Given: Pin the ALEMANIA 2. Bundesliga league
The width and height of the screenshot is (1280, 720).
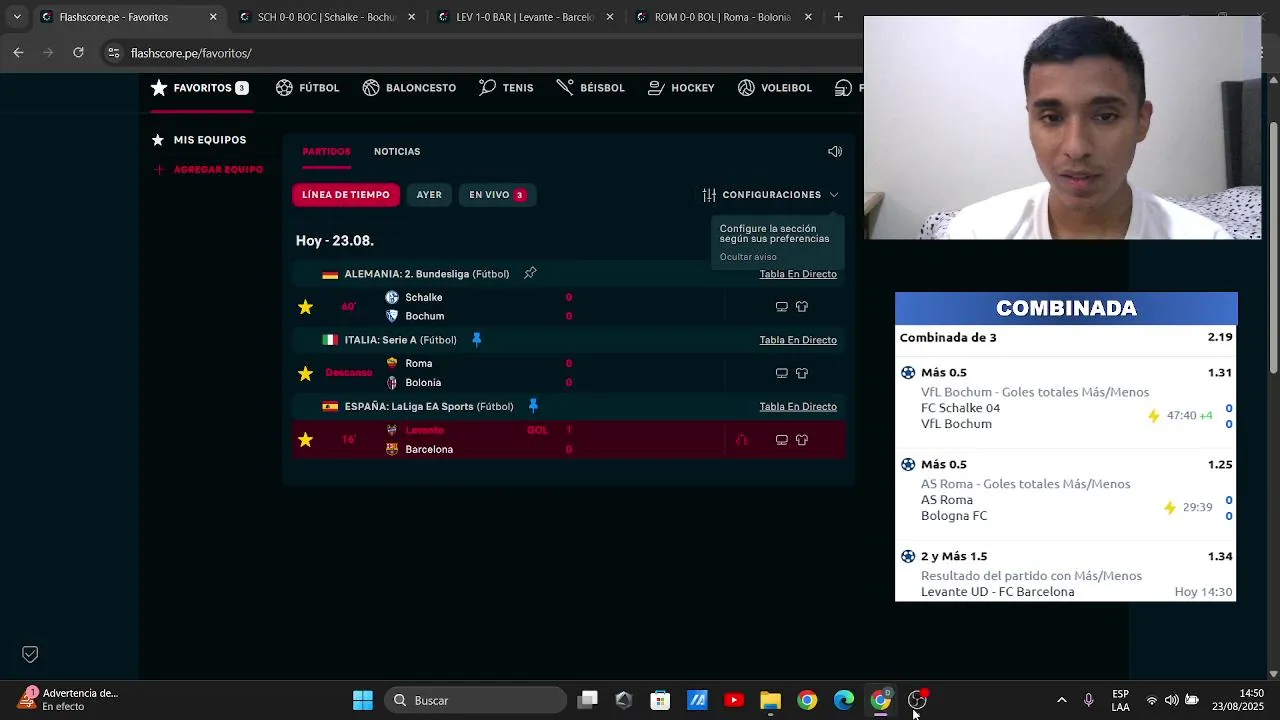Looking at the screenshot, I should pyautogui.click(x=530, y=273).
